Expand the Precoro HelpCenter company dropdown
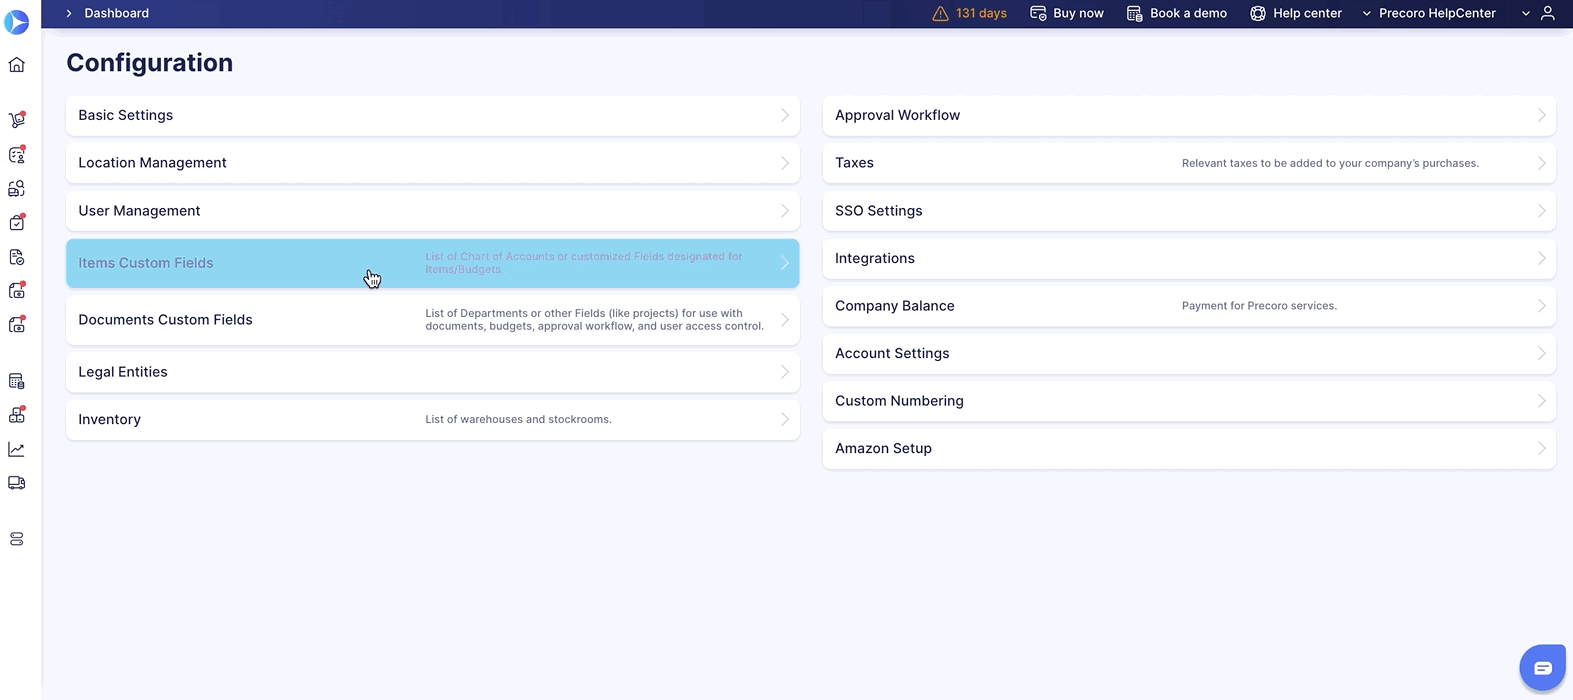This screenshot has width=1573, height=700. 1428,13
